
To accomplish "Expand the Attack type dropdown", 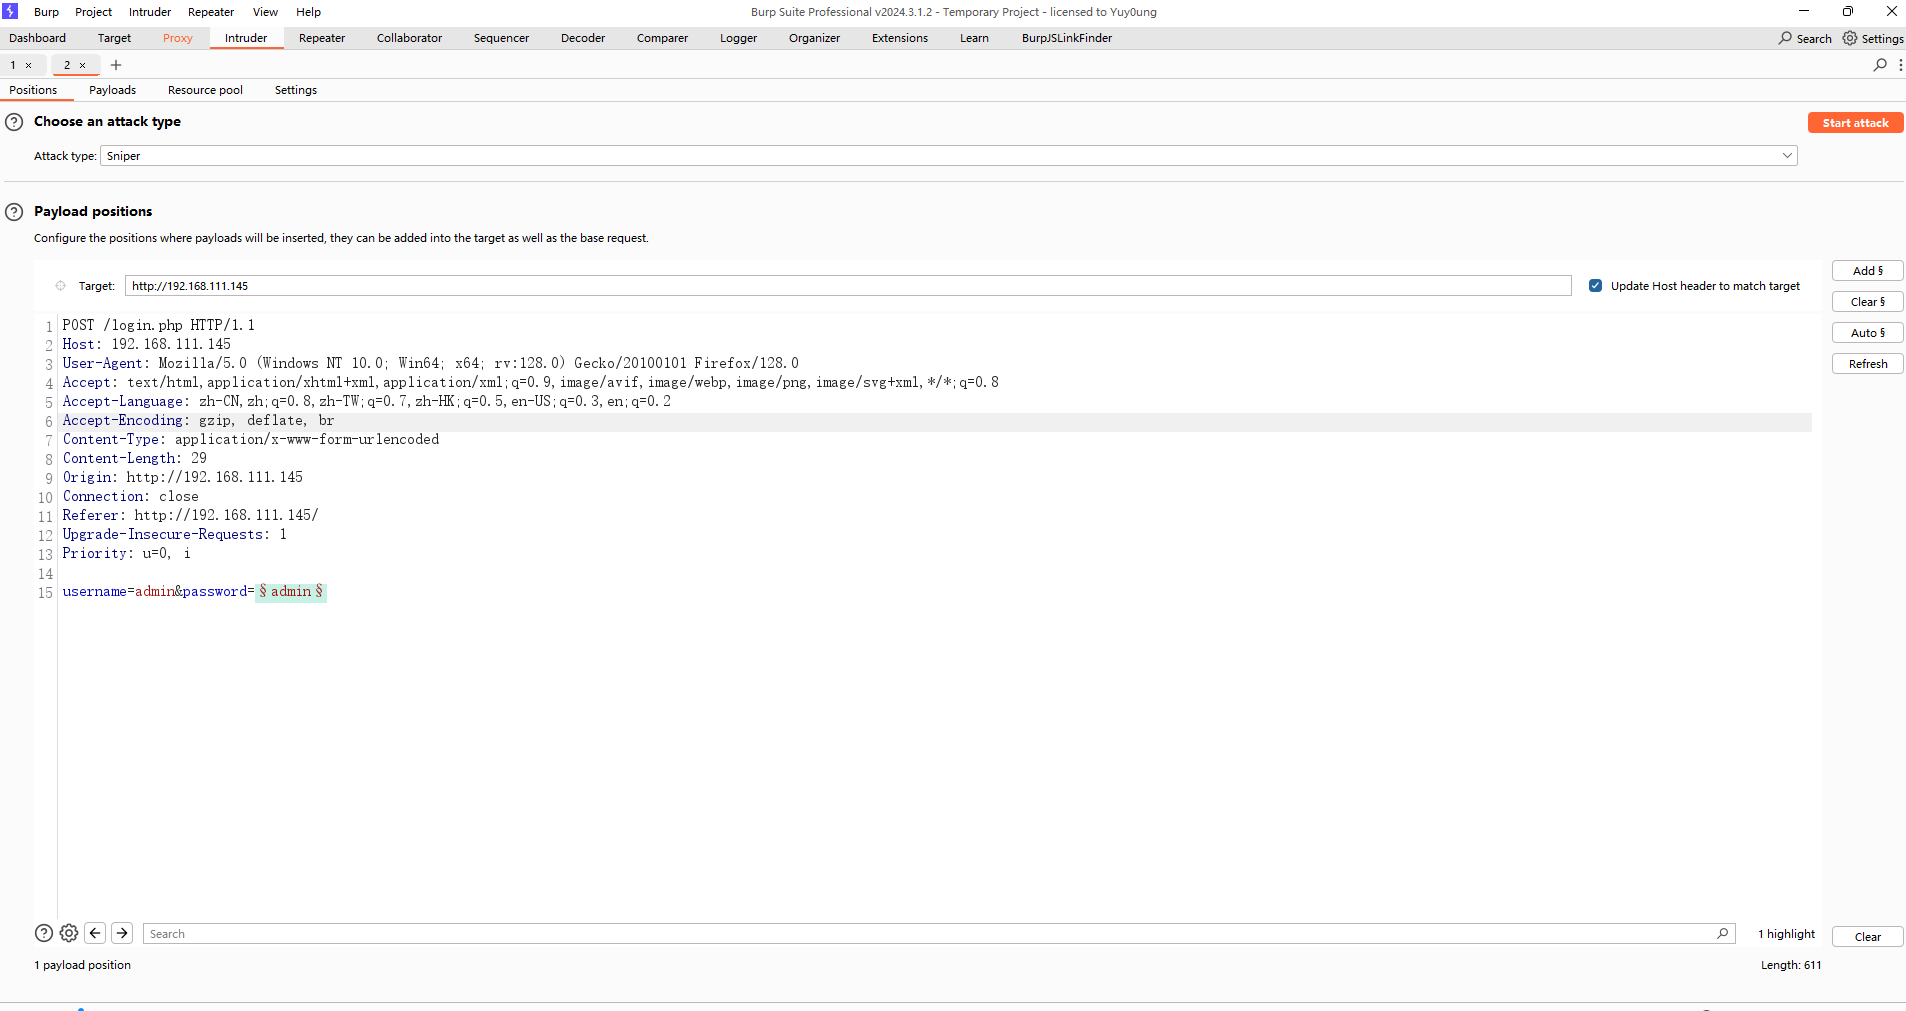I will 1786,156.
